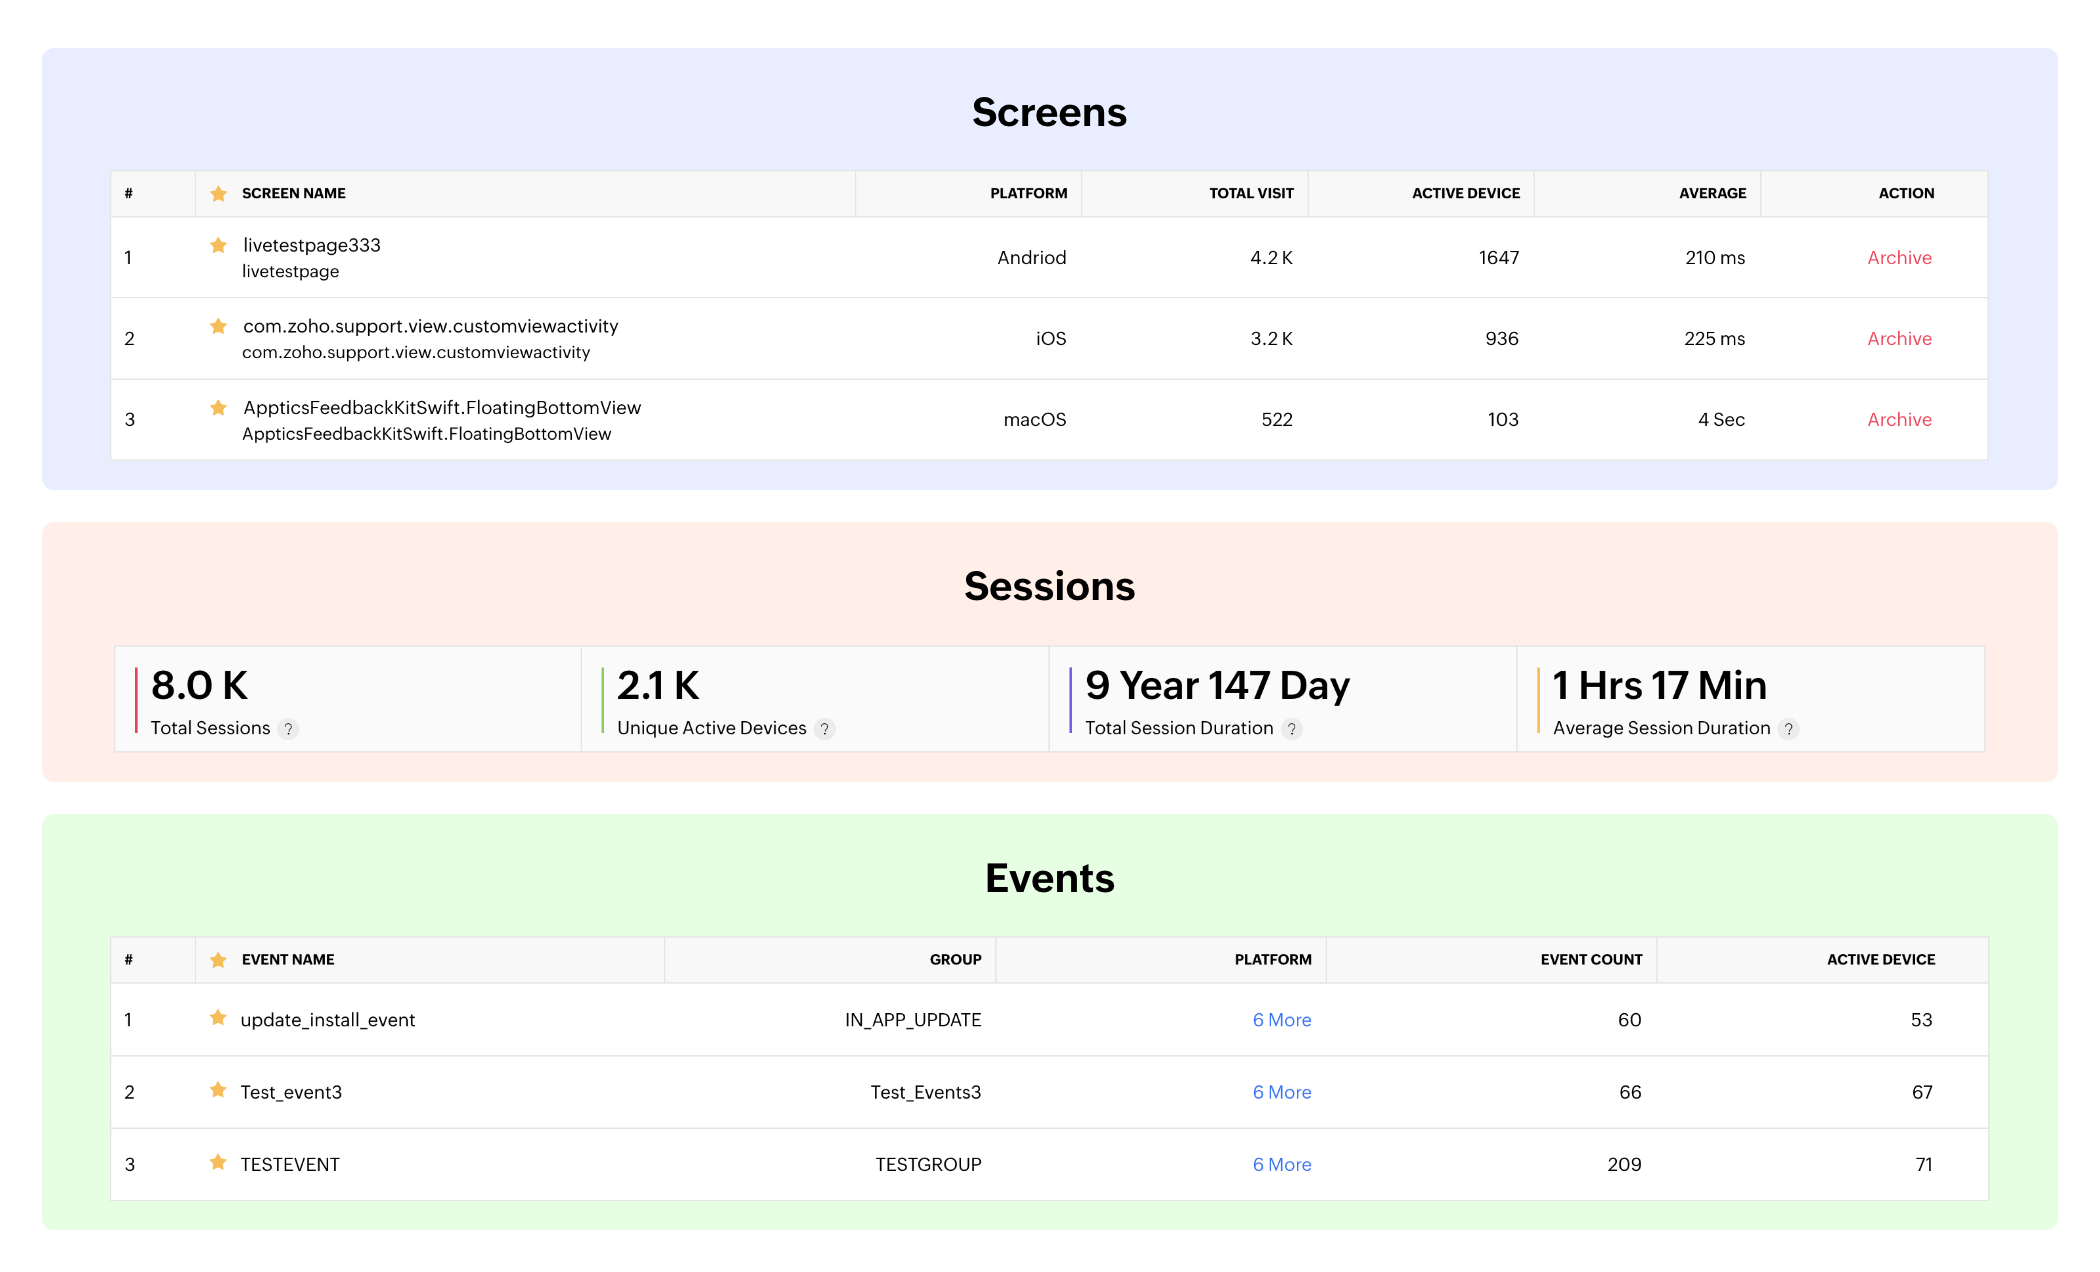Click the SCREEN NAME column header
This screenshot has width=2100, height=1272.
pos(293,193)
